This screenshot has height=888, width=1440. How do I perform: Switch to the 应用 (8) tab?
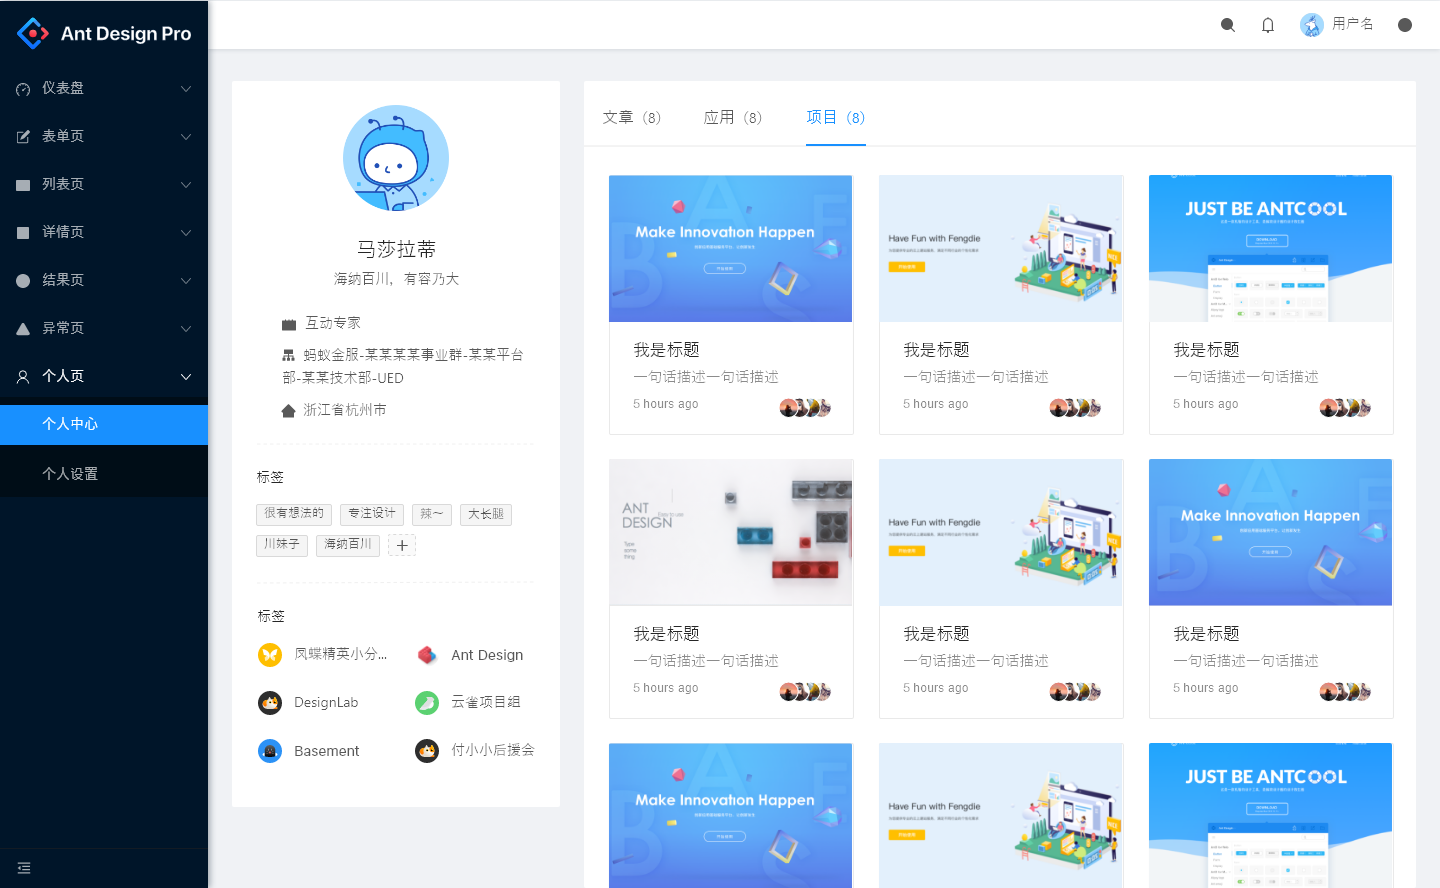(733, 117)
